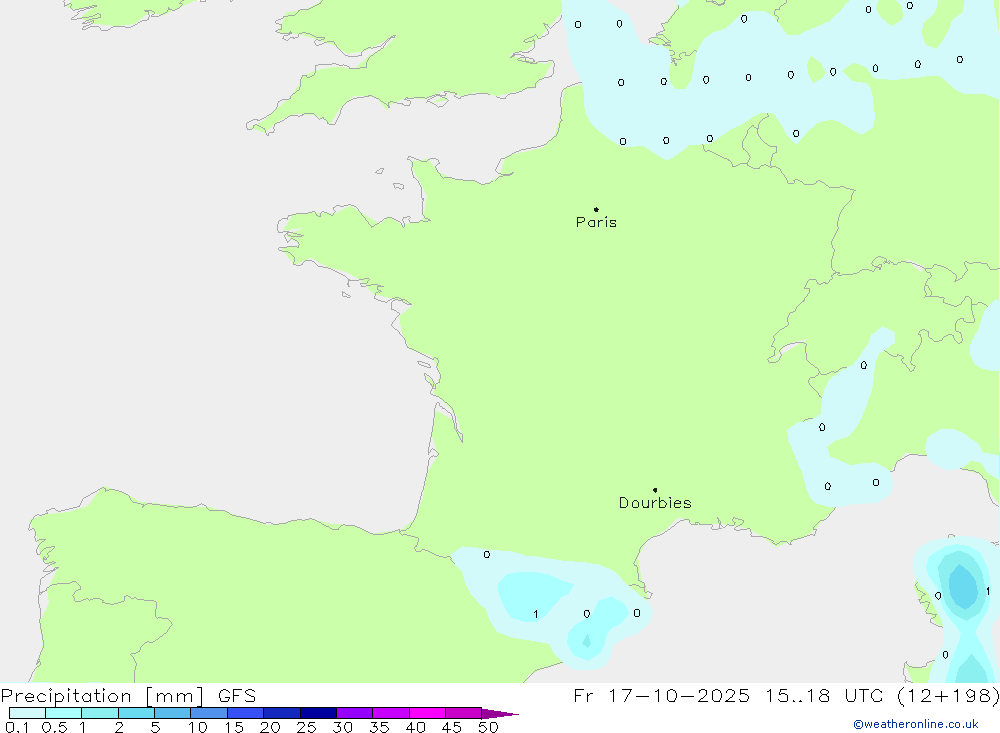Click the '0.5' legend scale value
The height and width of the screenshot is (733, 1000).
(x=54, y=727)
